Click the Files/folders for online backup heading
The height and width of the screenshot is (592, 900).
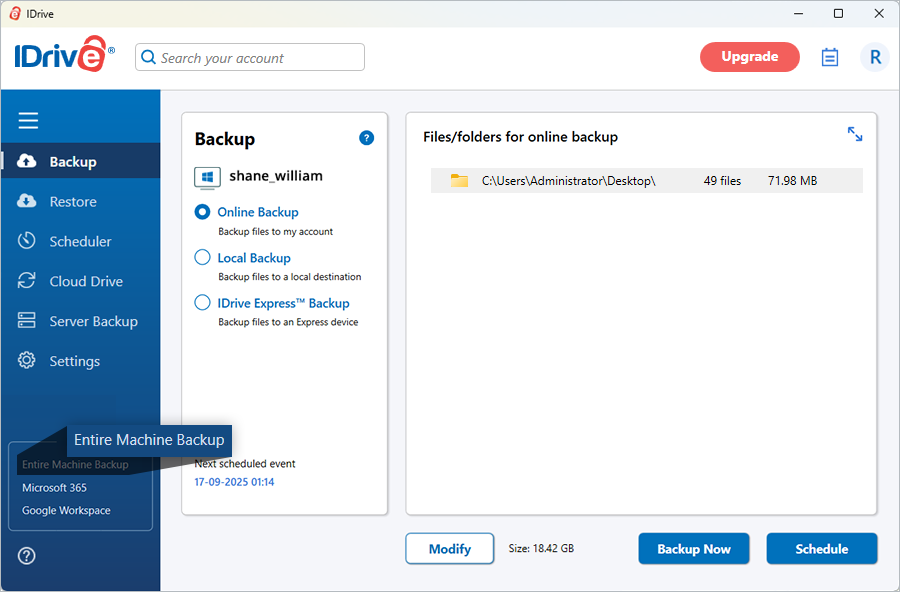[x=520, y=137]
